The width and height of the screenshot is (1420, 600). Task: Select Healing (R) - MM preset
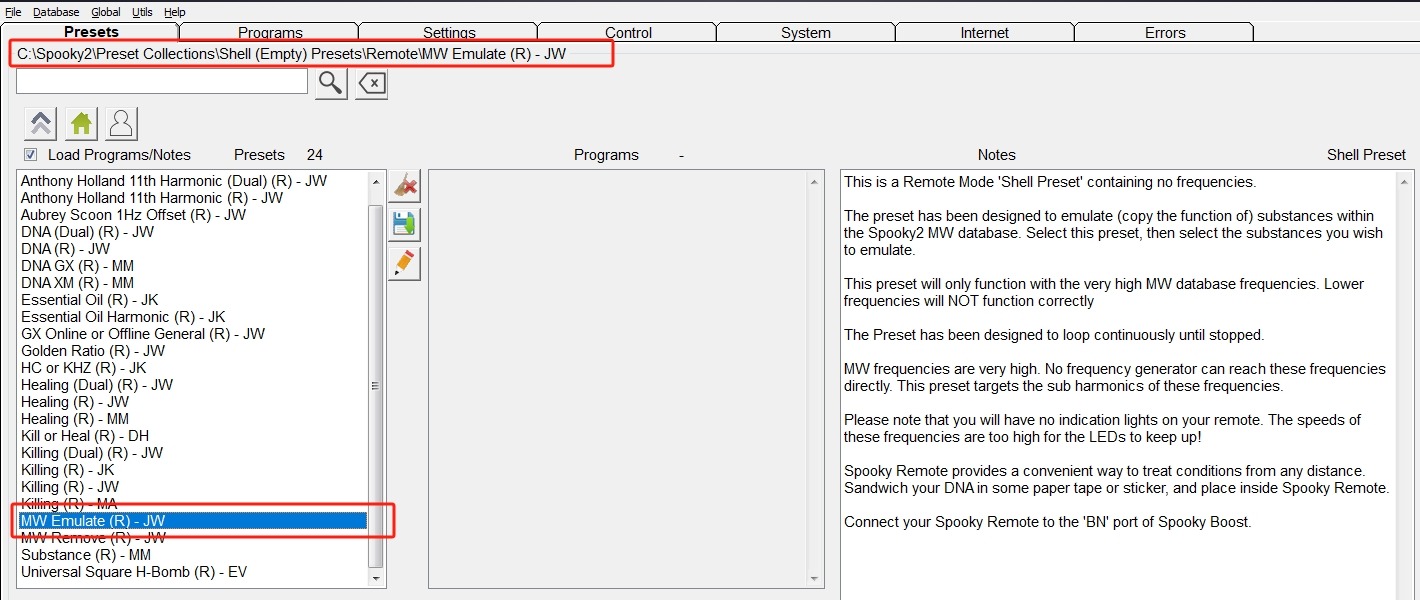(75, 419)
